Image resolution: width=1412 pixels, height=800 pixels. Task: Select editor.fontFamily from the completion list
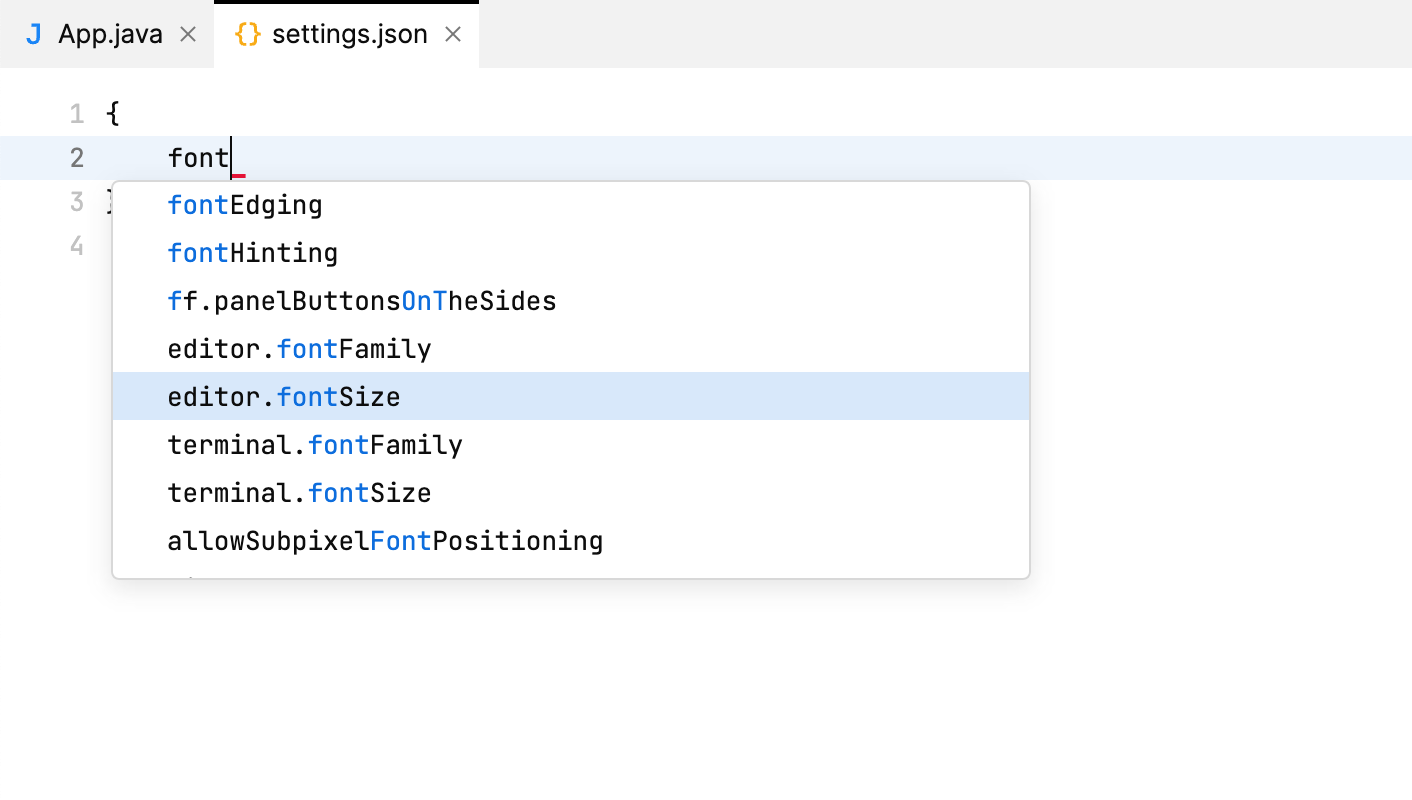pyautogui.click(x=299, y=348)
